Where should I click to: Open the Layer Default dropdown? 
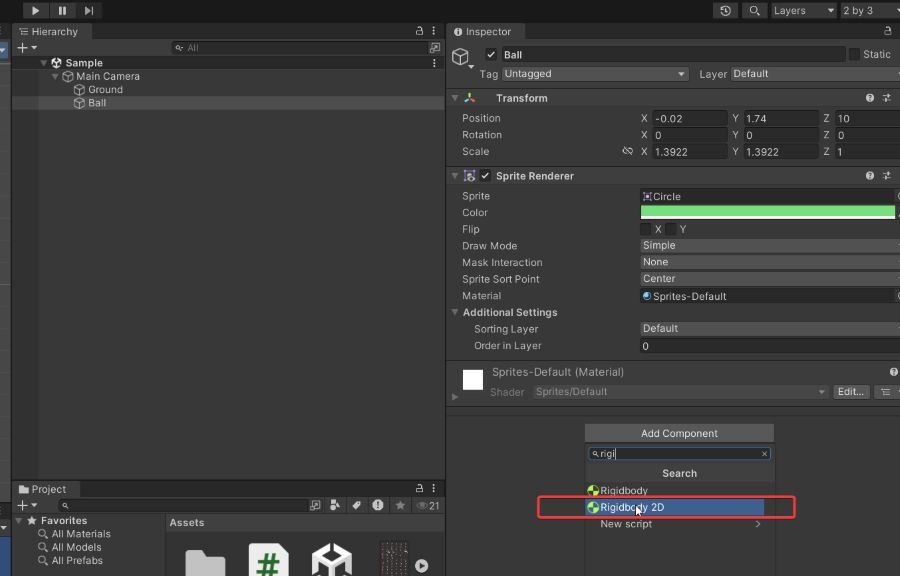tap(815, 74)
